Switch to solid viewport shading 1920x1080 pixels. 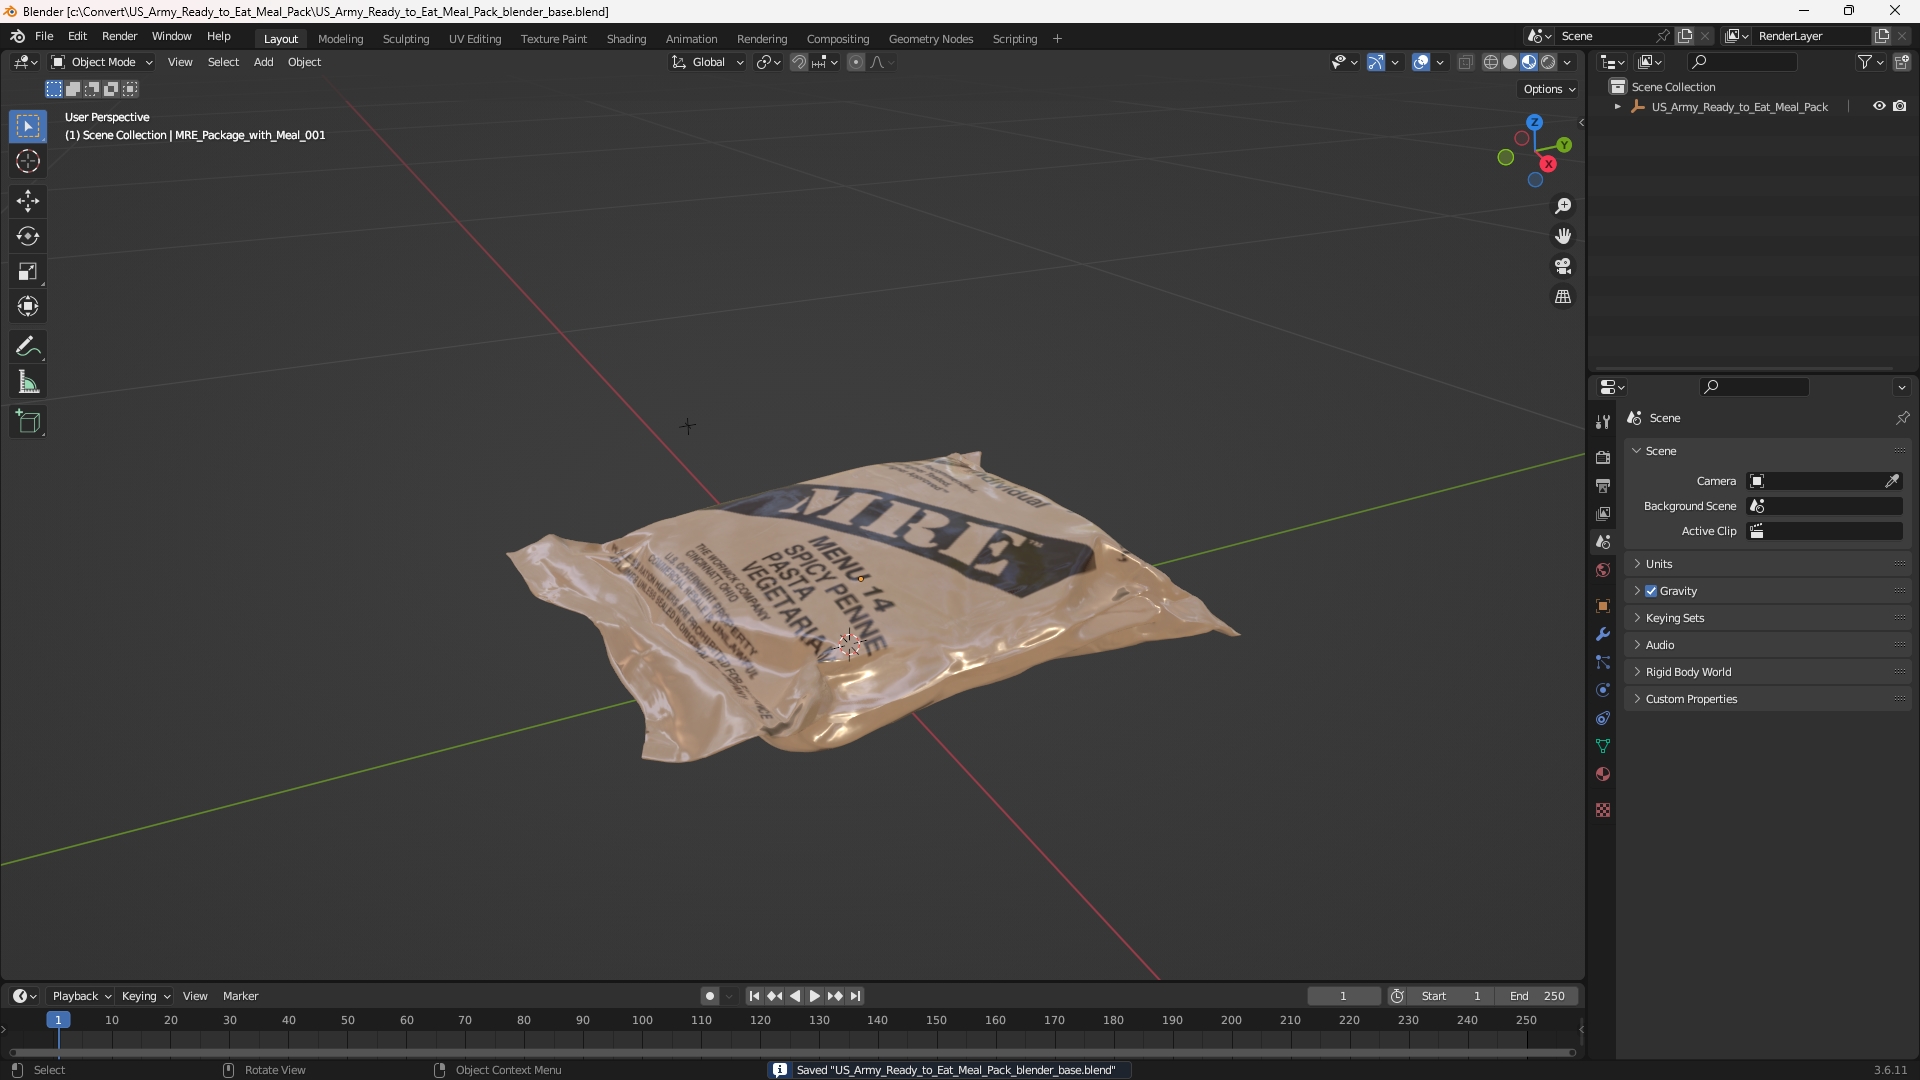coord(1510,62)
